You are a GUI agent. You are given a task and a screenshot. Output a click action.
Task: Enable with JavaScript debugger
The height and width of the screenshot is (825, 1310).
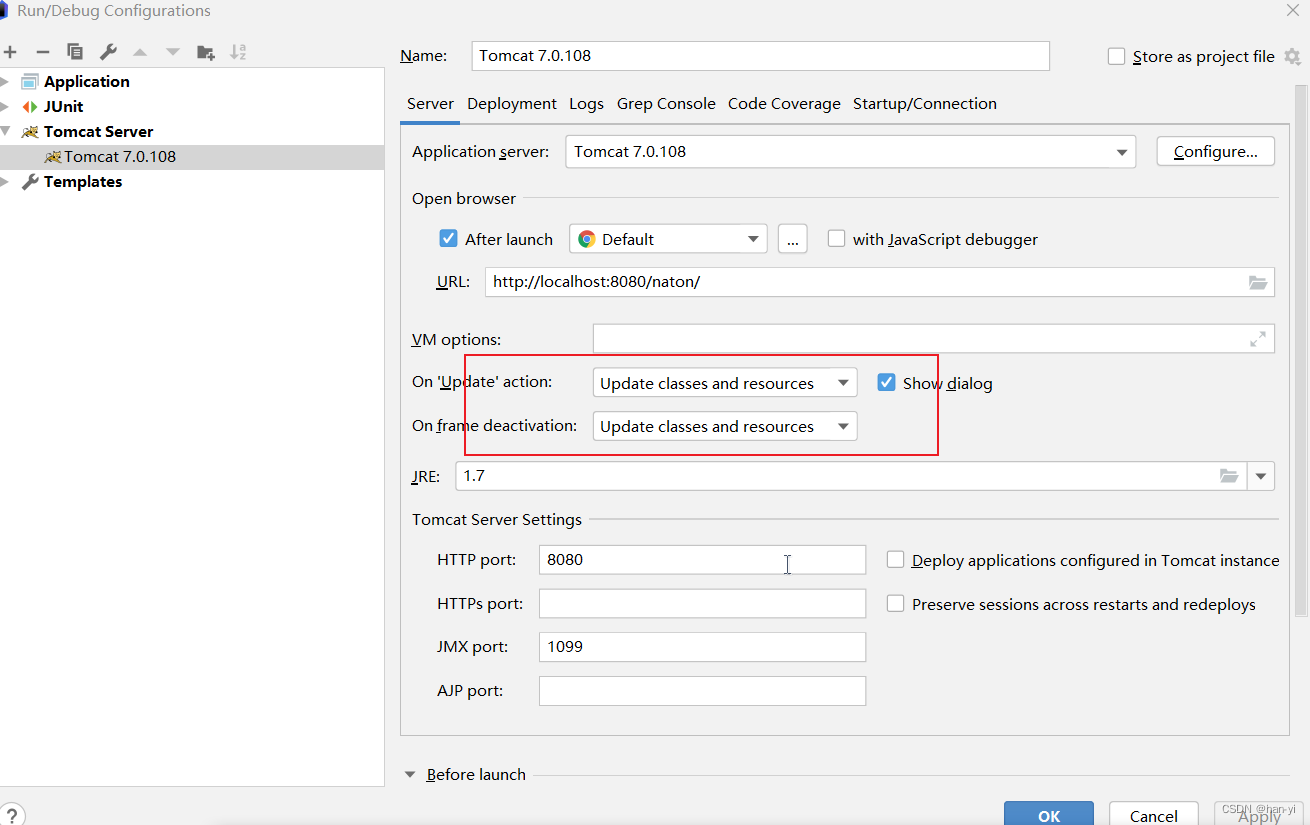[836, 239]
